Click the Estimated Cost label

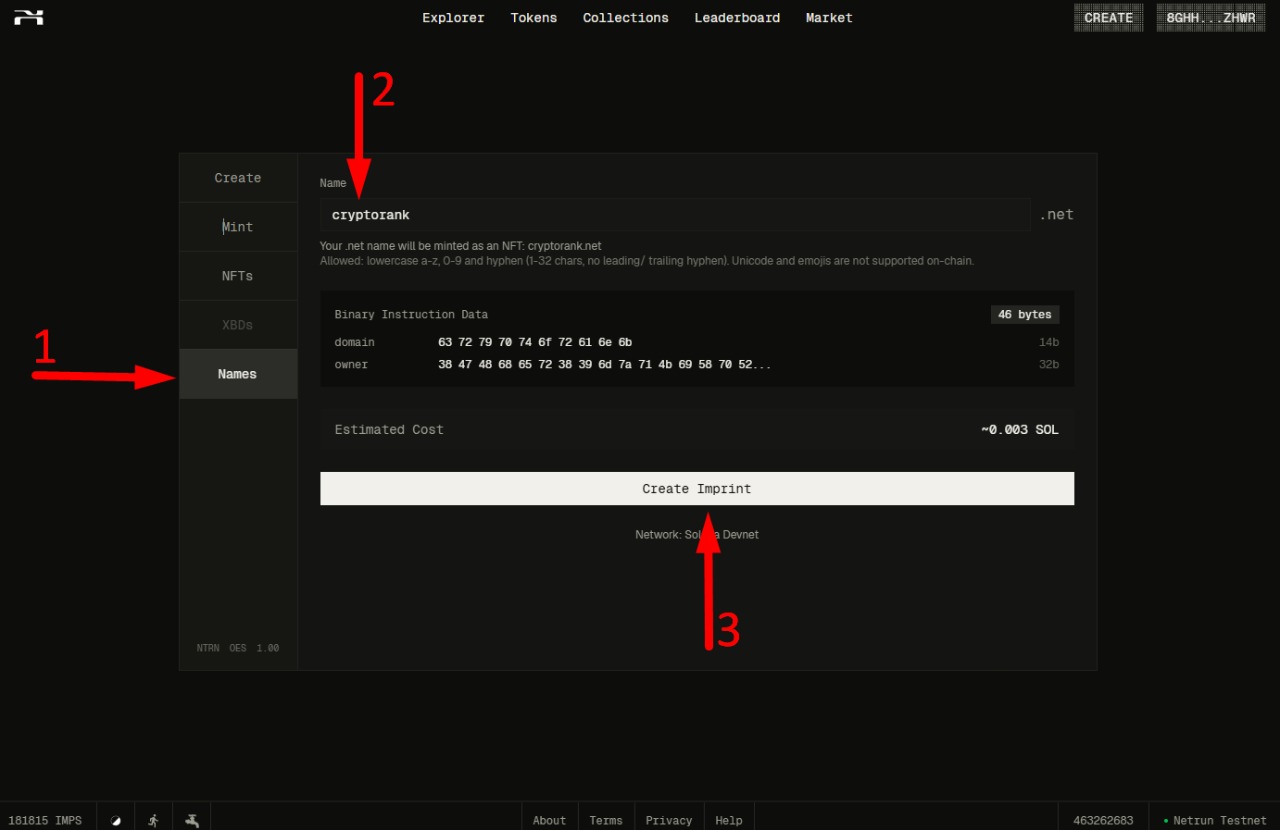tap(389, 430)
